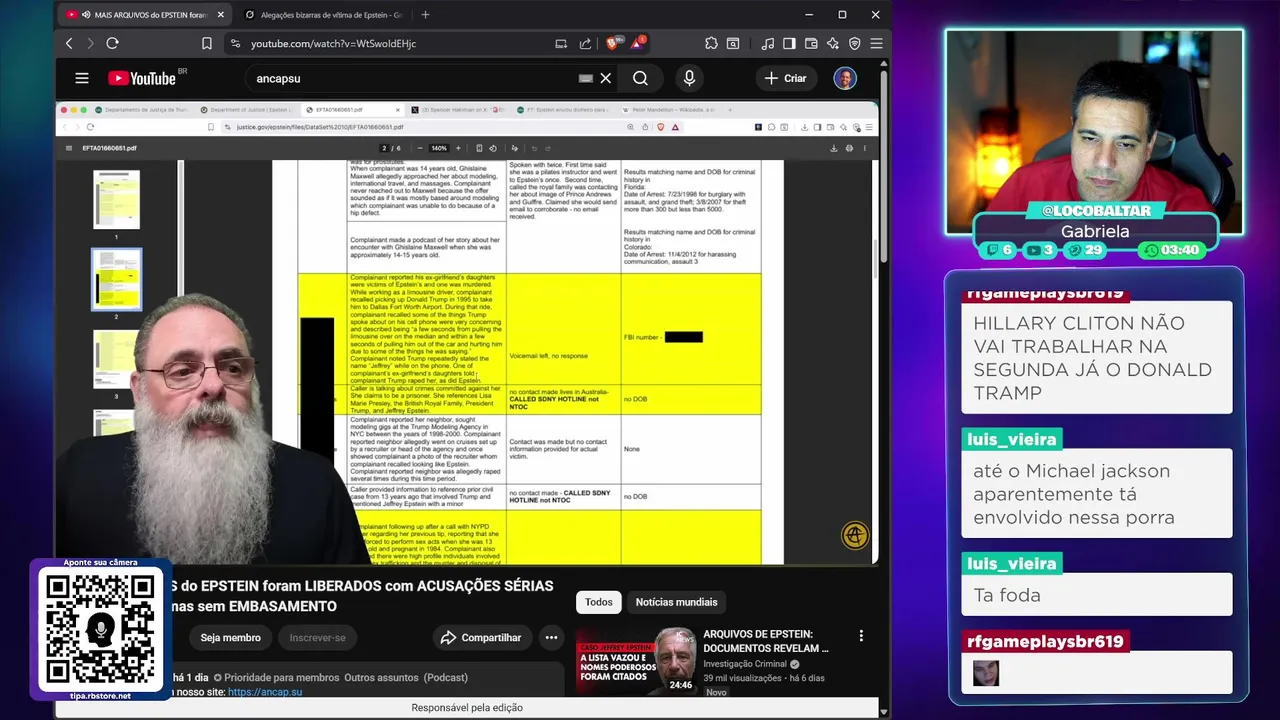Clear the YouTube search box text
Viewport: 1280px width, 720px height.
coord(605,78)
